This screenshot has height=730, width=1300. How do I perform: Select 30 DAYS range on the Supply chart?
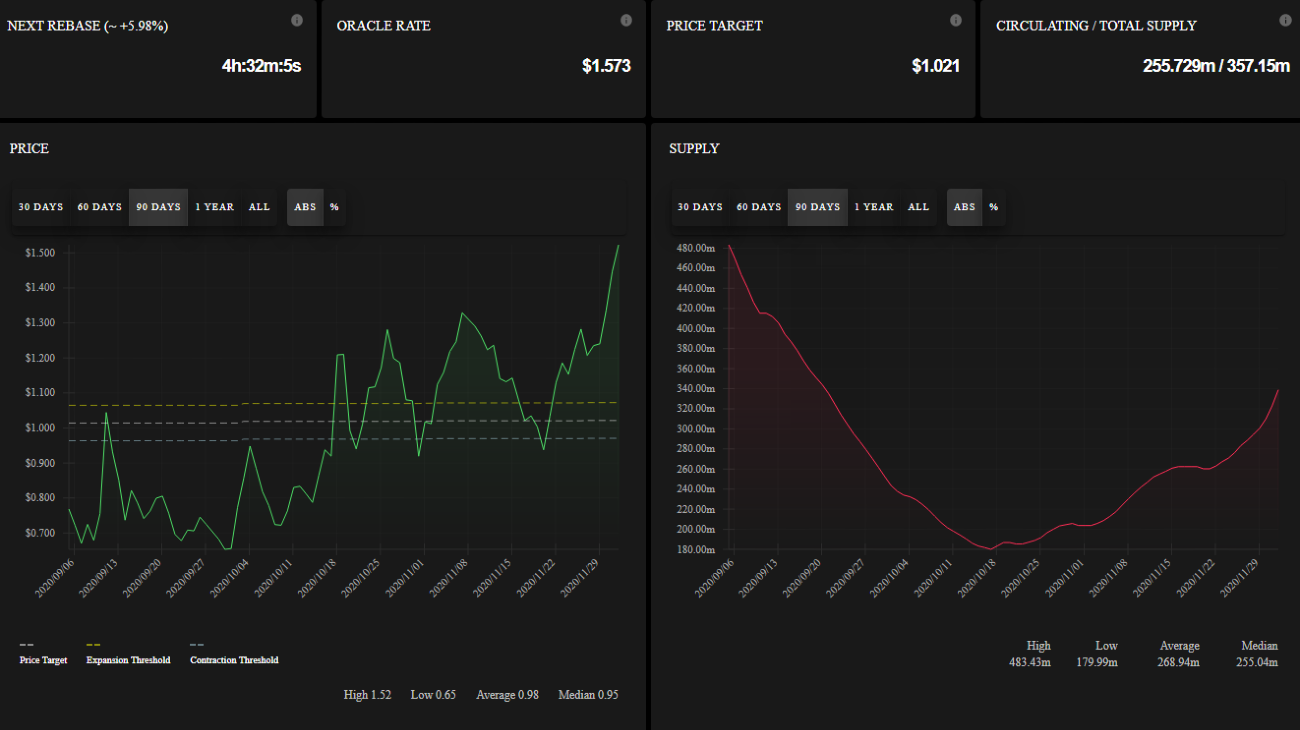pyautogui.click(x=700, y=207)
